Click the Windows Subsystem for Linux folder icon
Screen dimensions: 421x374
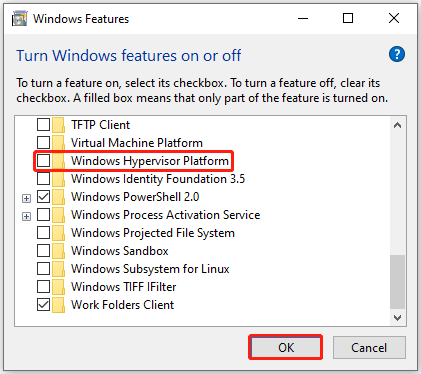tap(59, 269)
